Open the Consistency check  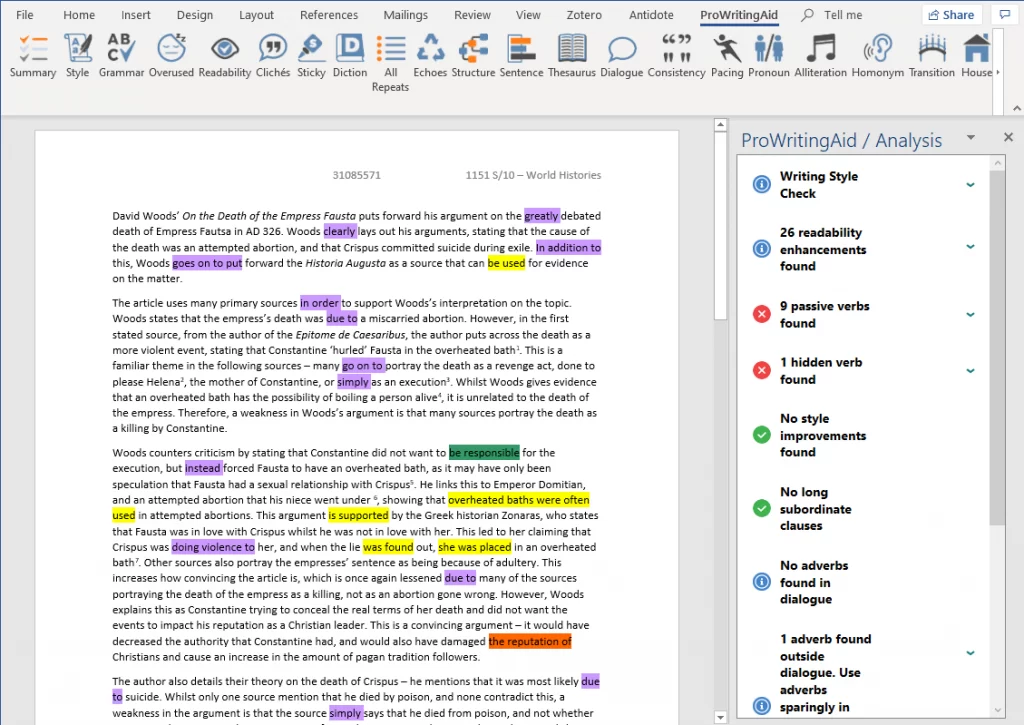pos(677,57)
